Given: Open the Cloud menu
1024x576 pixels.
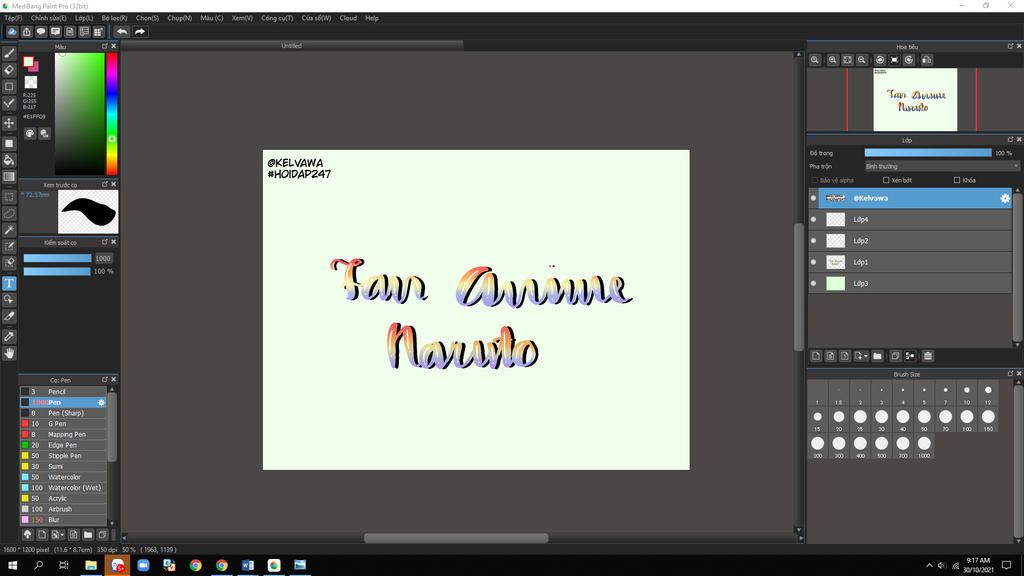Looking at the screenshot, I should tap(348, 18).
